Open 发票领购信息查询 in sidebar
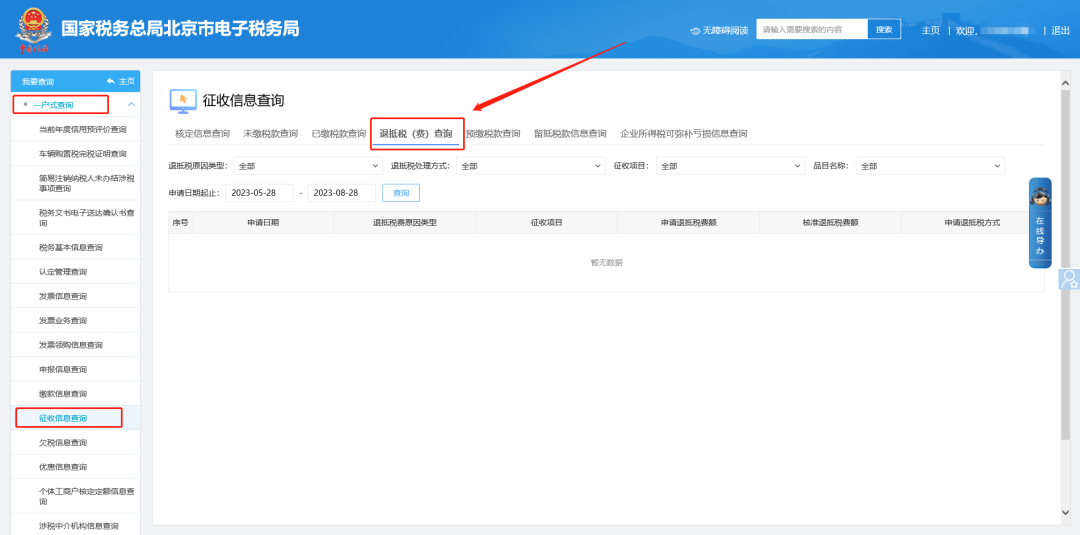The height and width of the screenshot is (535, 1080). click(x=71, y=345)
